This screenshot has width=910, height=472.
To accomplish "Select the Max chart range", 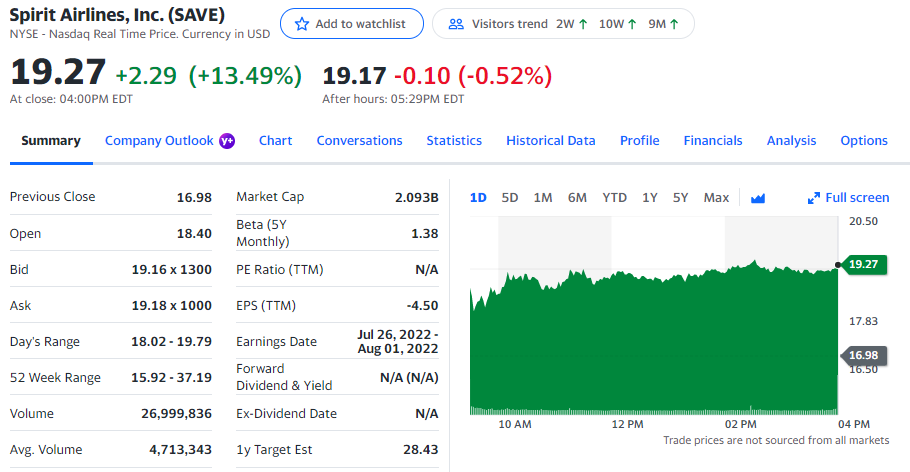I will (716, 198).
